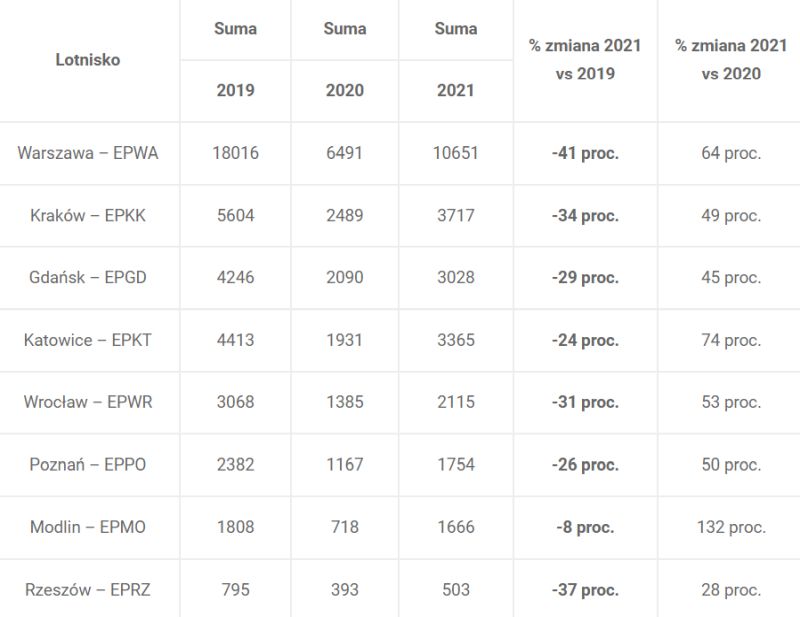
Task: Click the Katowice – EPKT row label
Action: click(88, 340)
